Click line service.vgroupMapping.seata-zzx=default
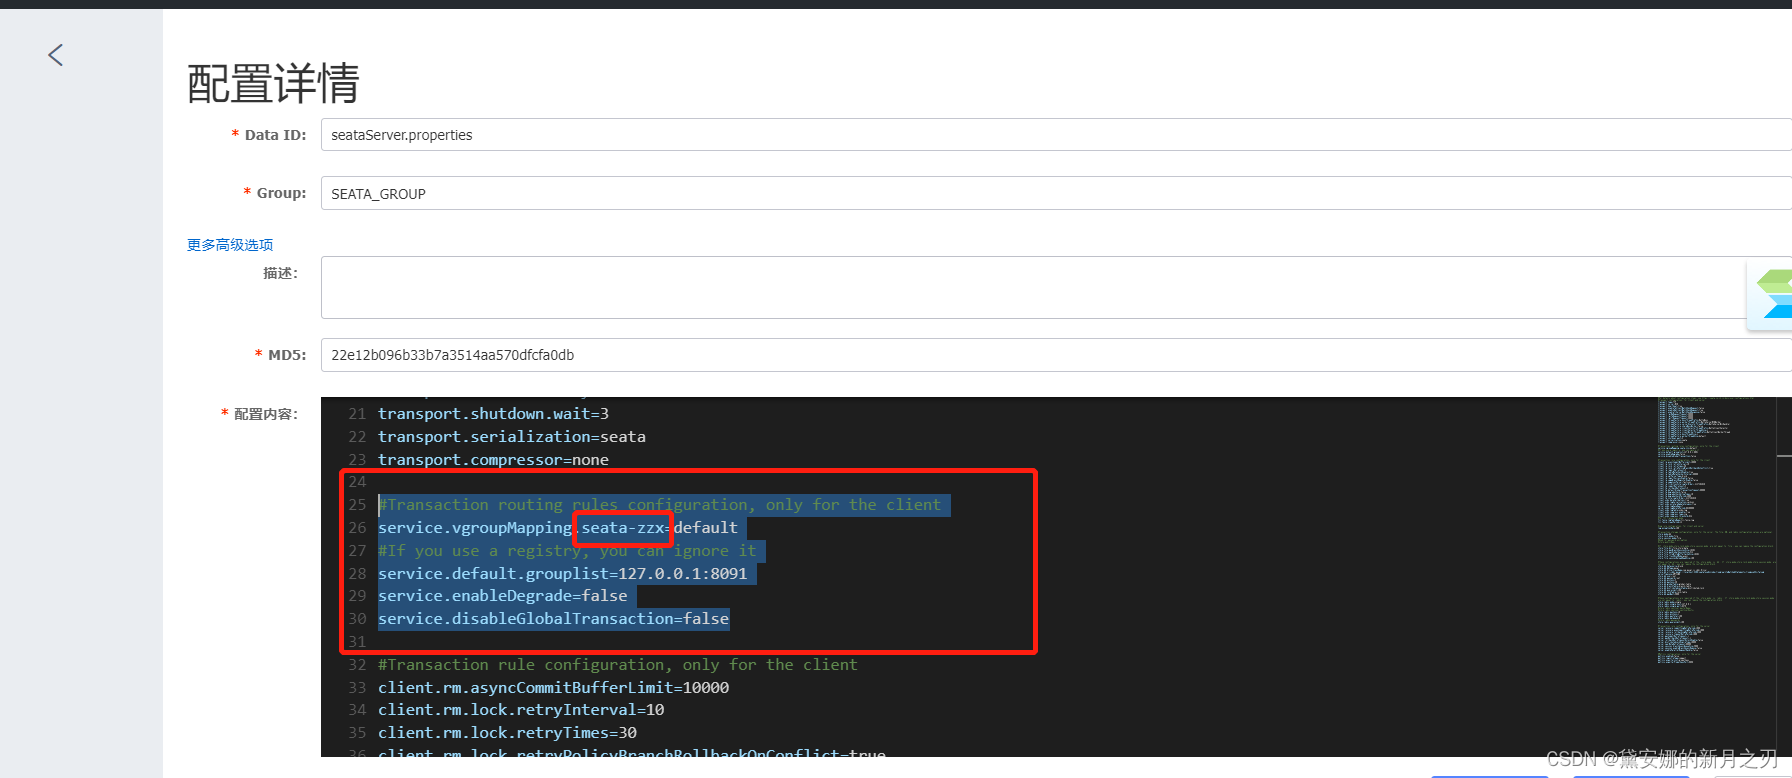Screen dimensions: 1792x778 pyautogui.click(x=558, y=528)
